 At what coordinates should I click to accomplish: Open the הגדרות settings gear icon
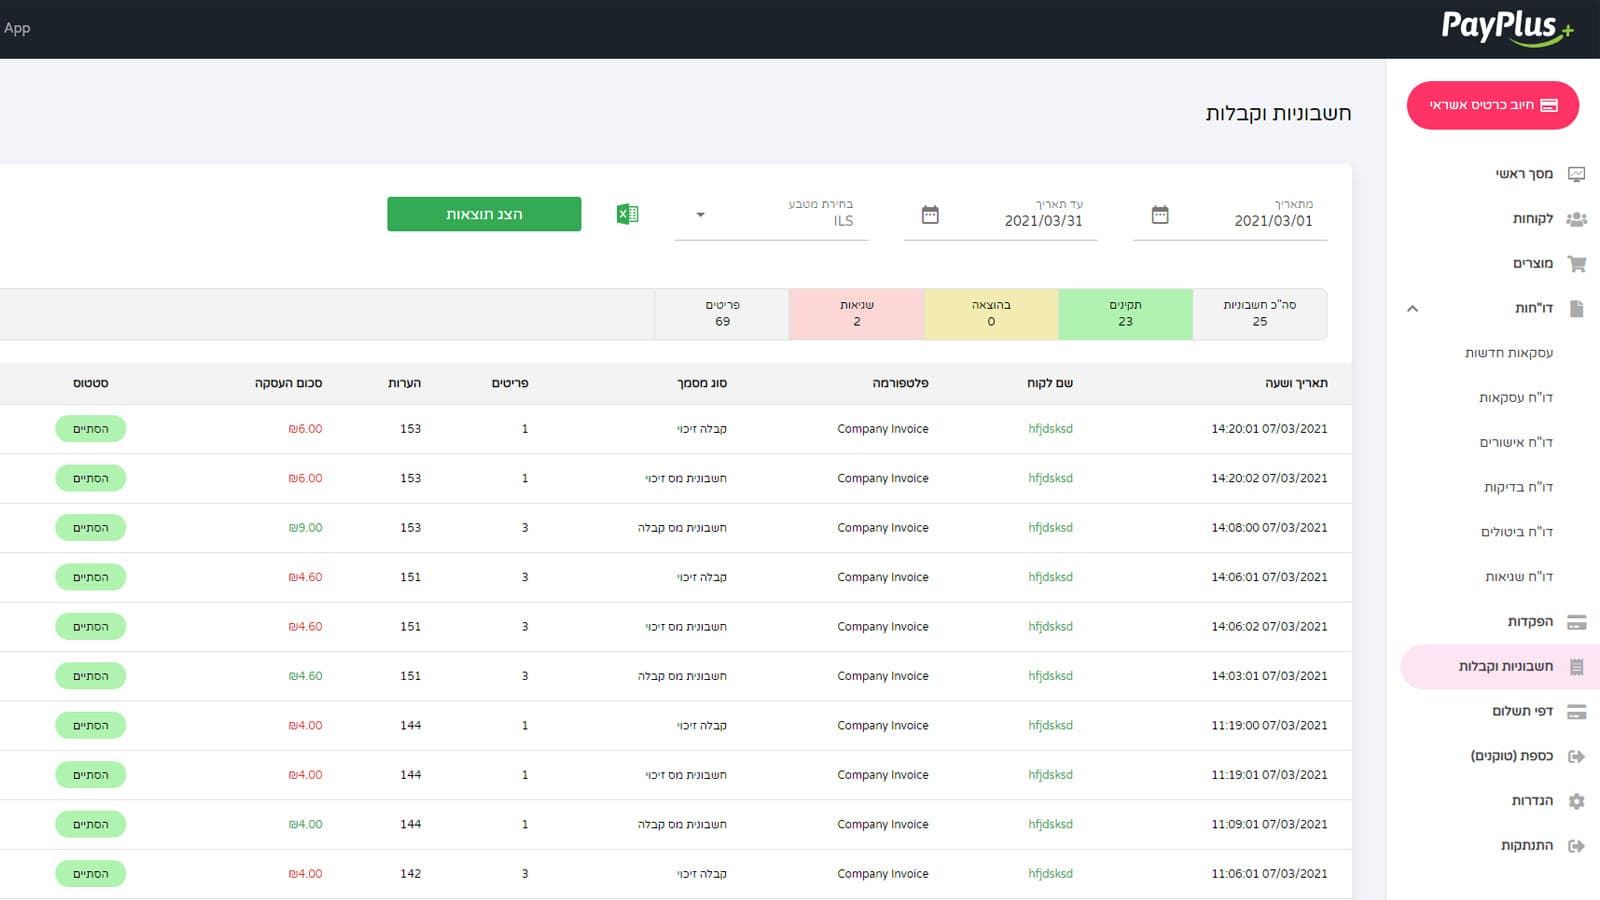[x=1577, y=800]
